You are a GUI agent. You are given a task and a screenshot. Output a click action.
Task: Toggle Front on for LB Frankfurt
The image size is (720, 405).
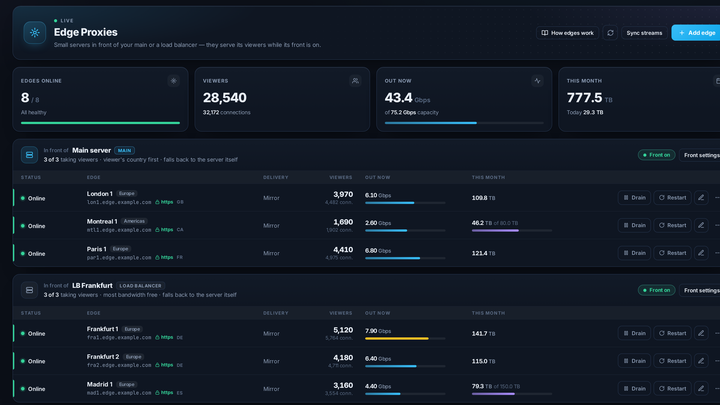[656, 290]
